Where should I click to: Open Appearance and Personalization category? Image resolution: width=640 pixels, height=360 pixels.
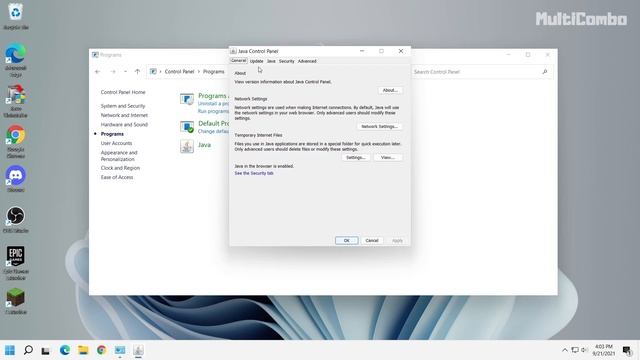(119, 156)
